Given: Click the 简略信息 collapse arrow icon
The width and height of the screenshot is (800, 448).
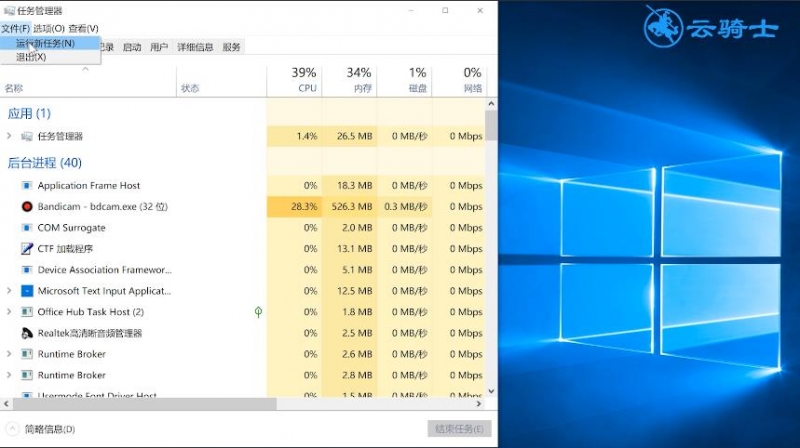Looking at the screenshot, I should click(x=13, y=429).
